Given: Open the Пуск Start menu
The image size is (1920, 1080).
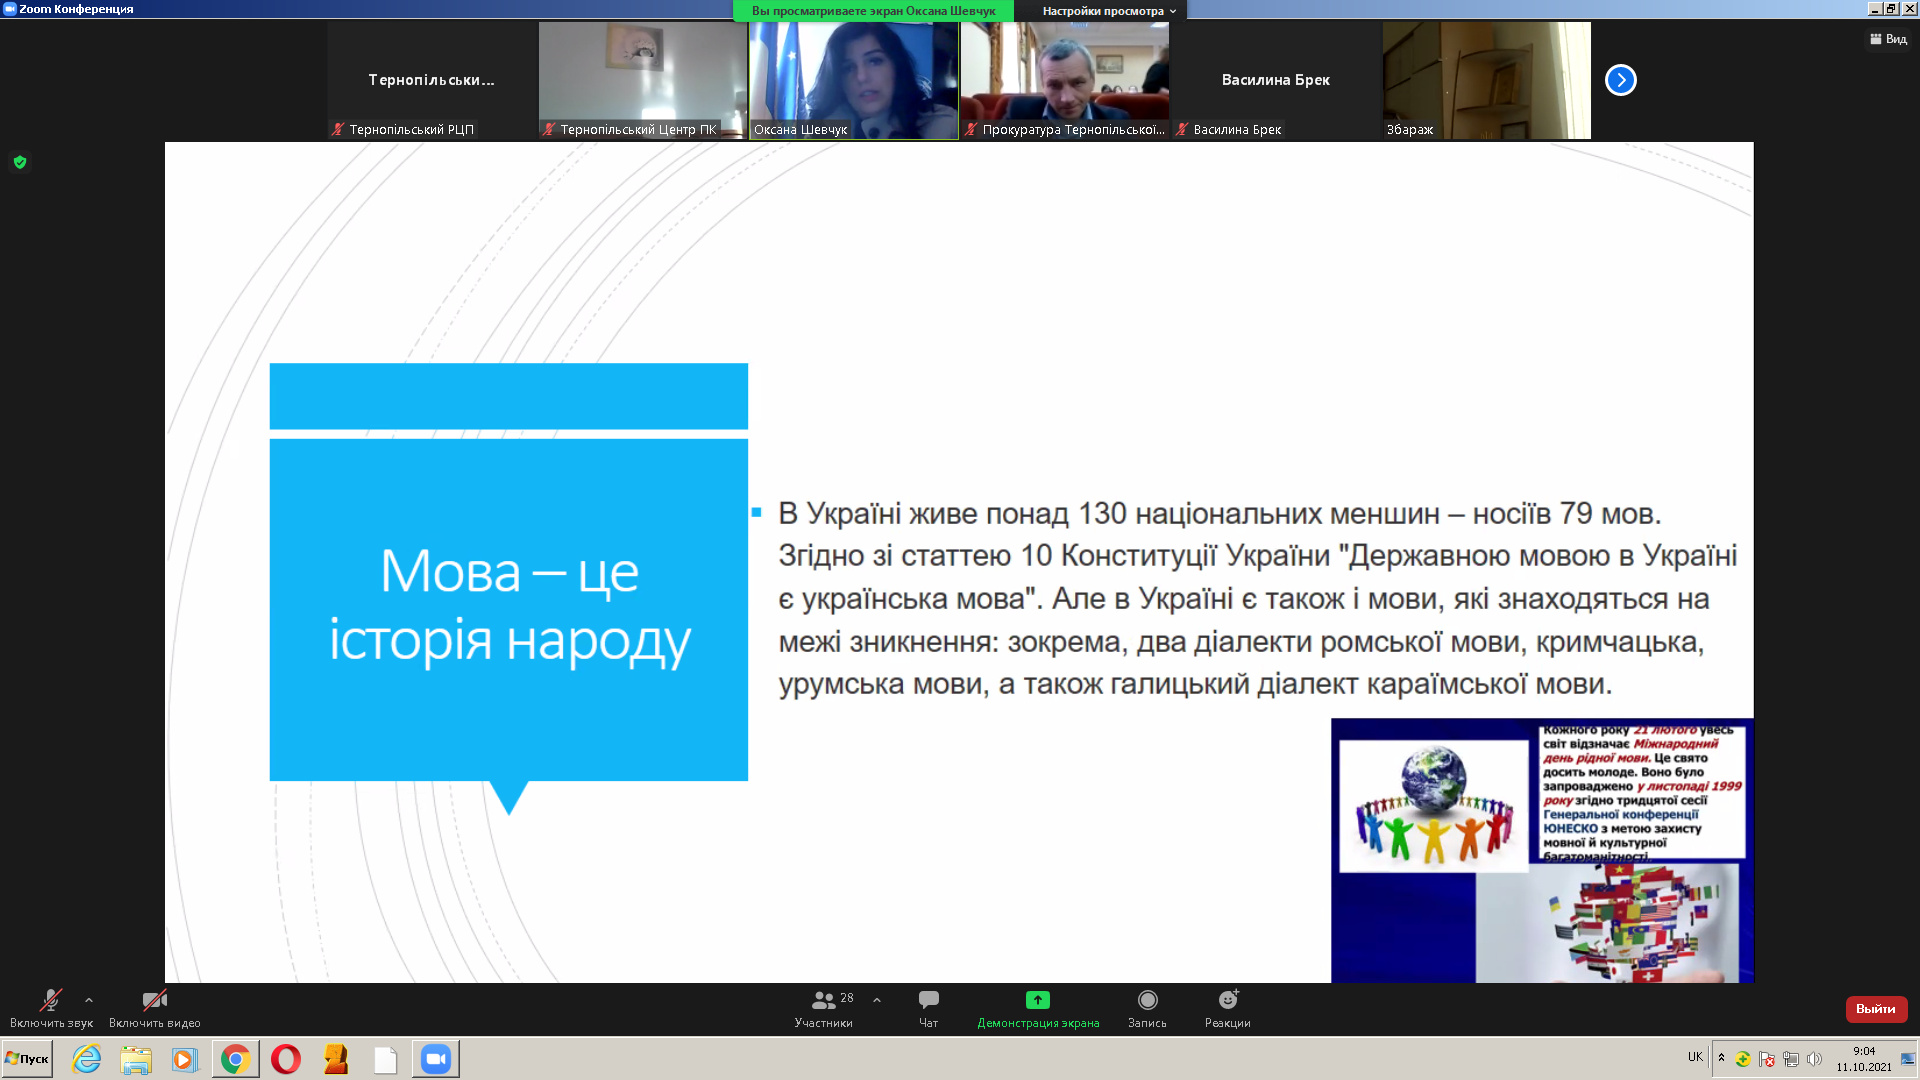Looking at the screenshot, I should click(27, 1059).
